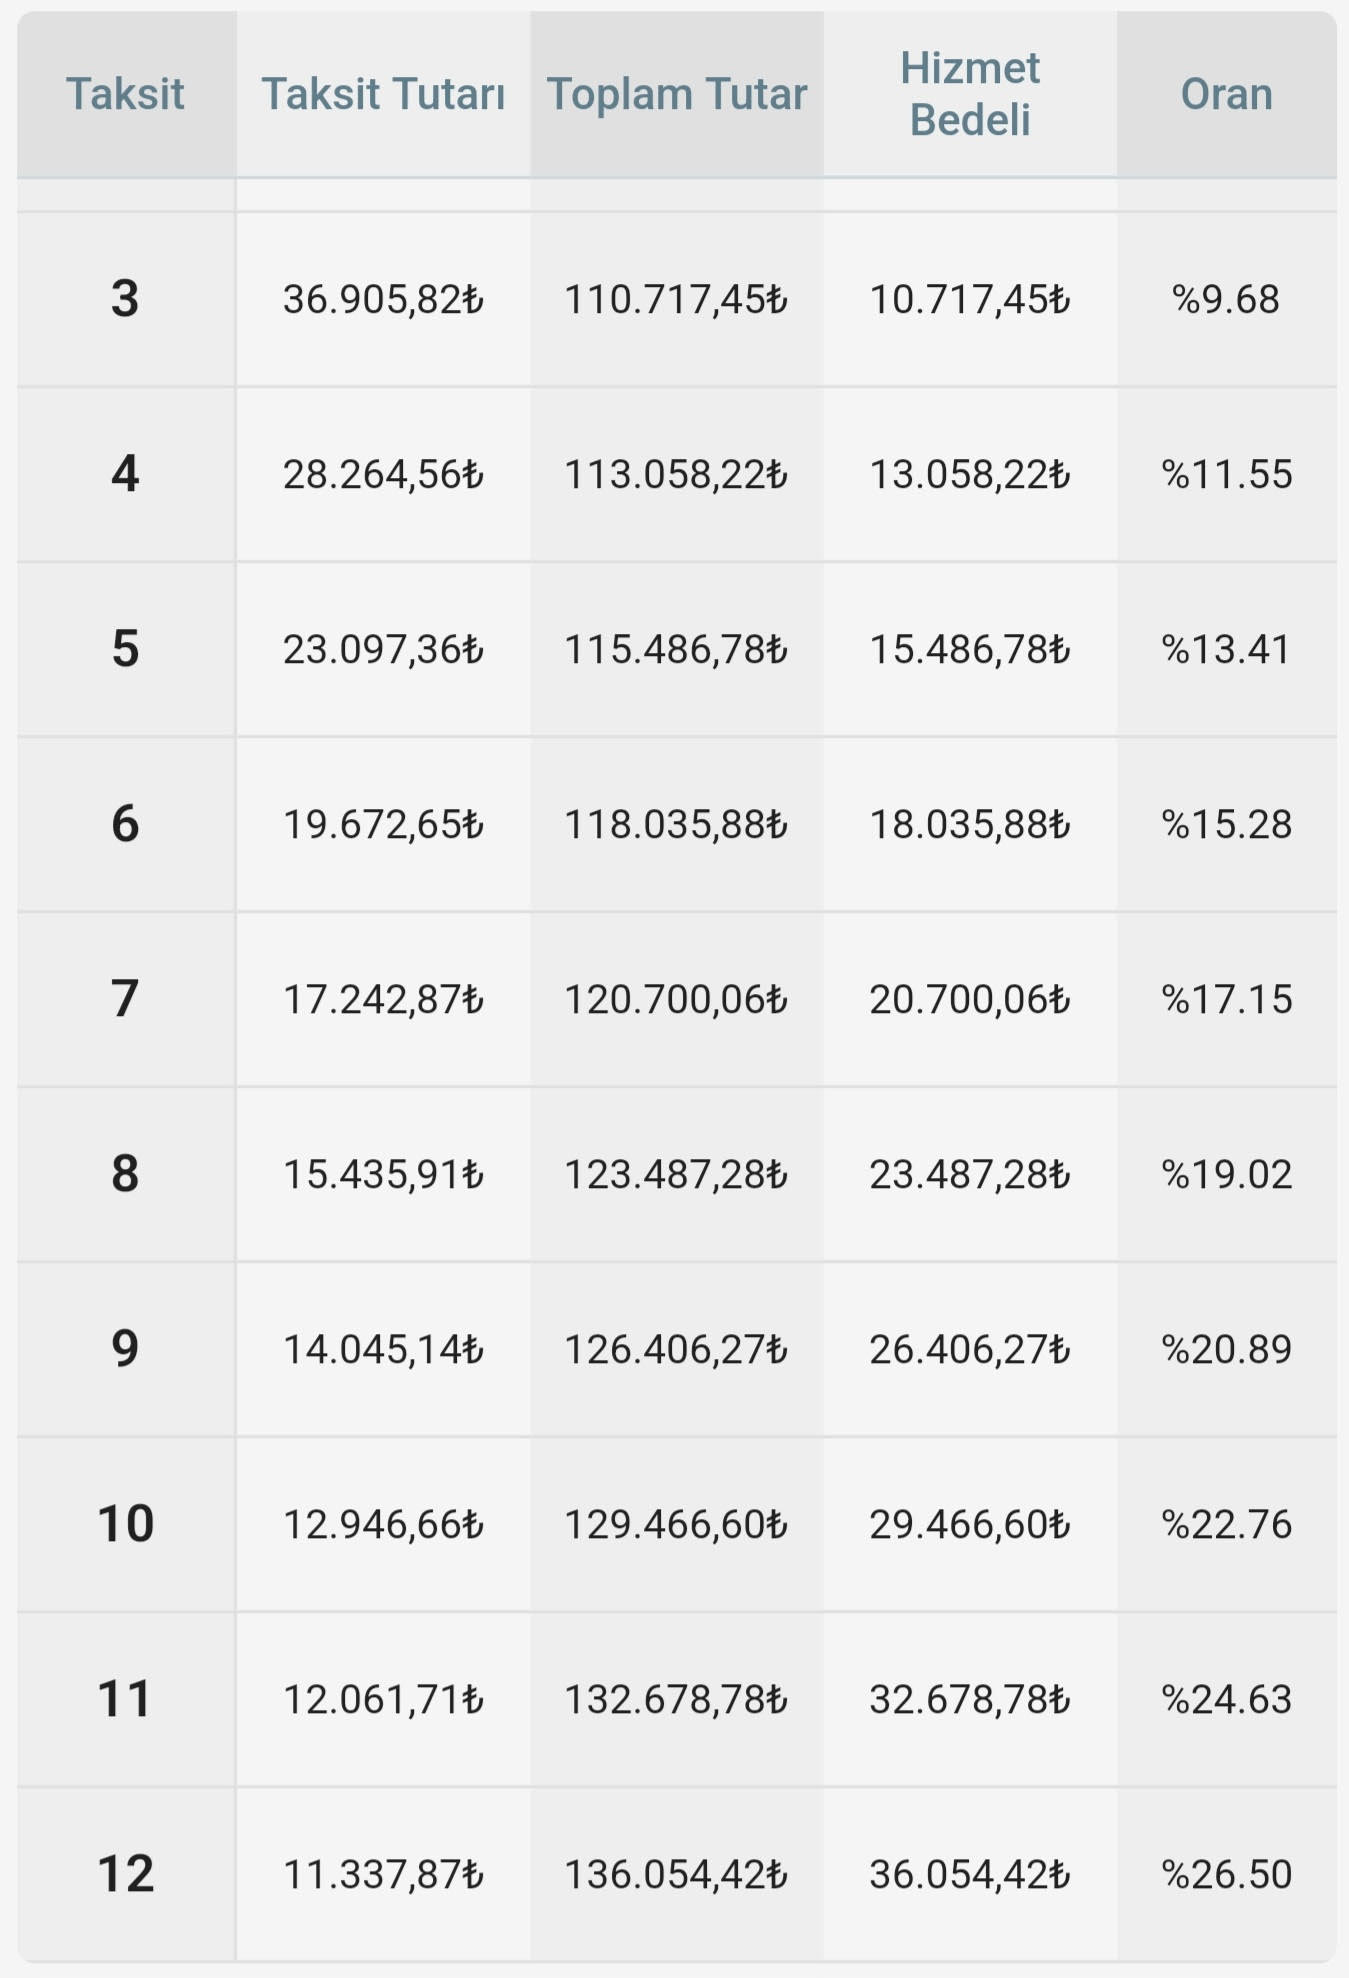
Task: Click installment amount 36.905,82₺
Action: 383,299
